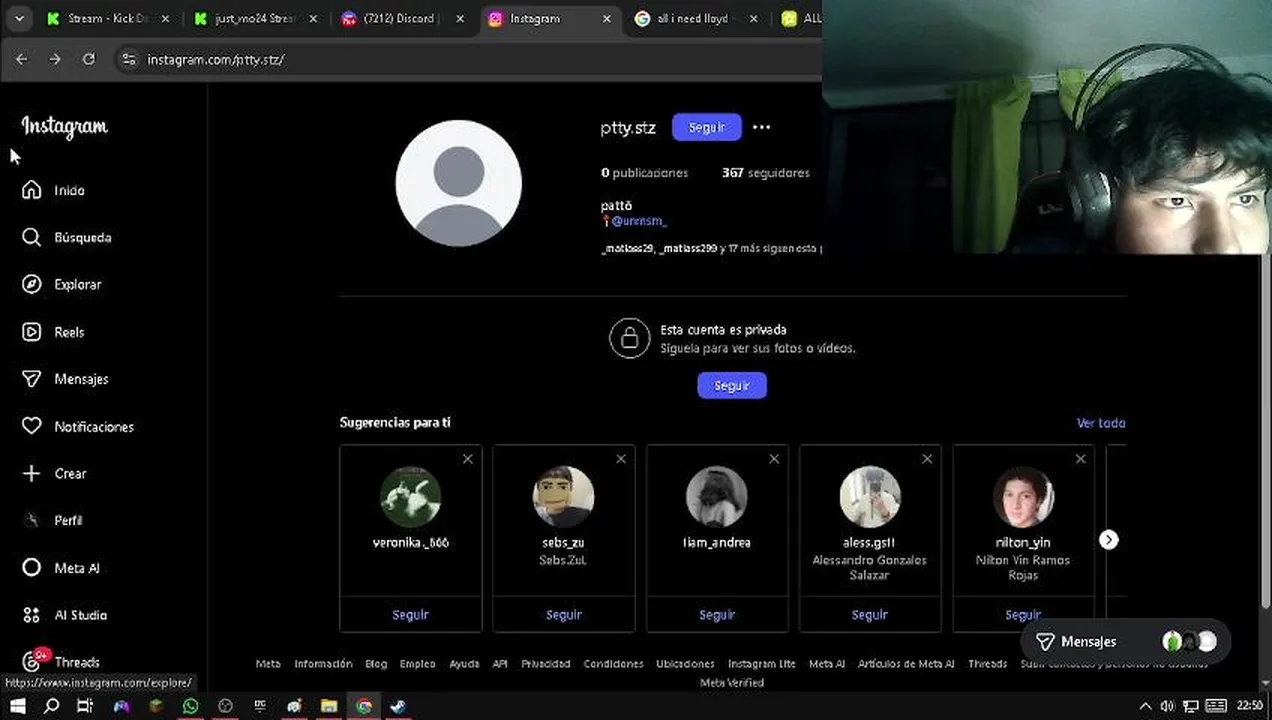Go back in browser
Screen dimensions: 1272x720
pos(22,59)
